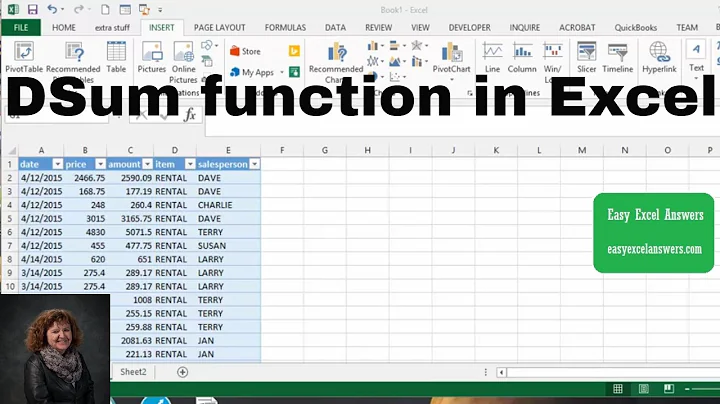
Task: Open the My Apps list
Action: (256, 72)
